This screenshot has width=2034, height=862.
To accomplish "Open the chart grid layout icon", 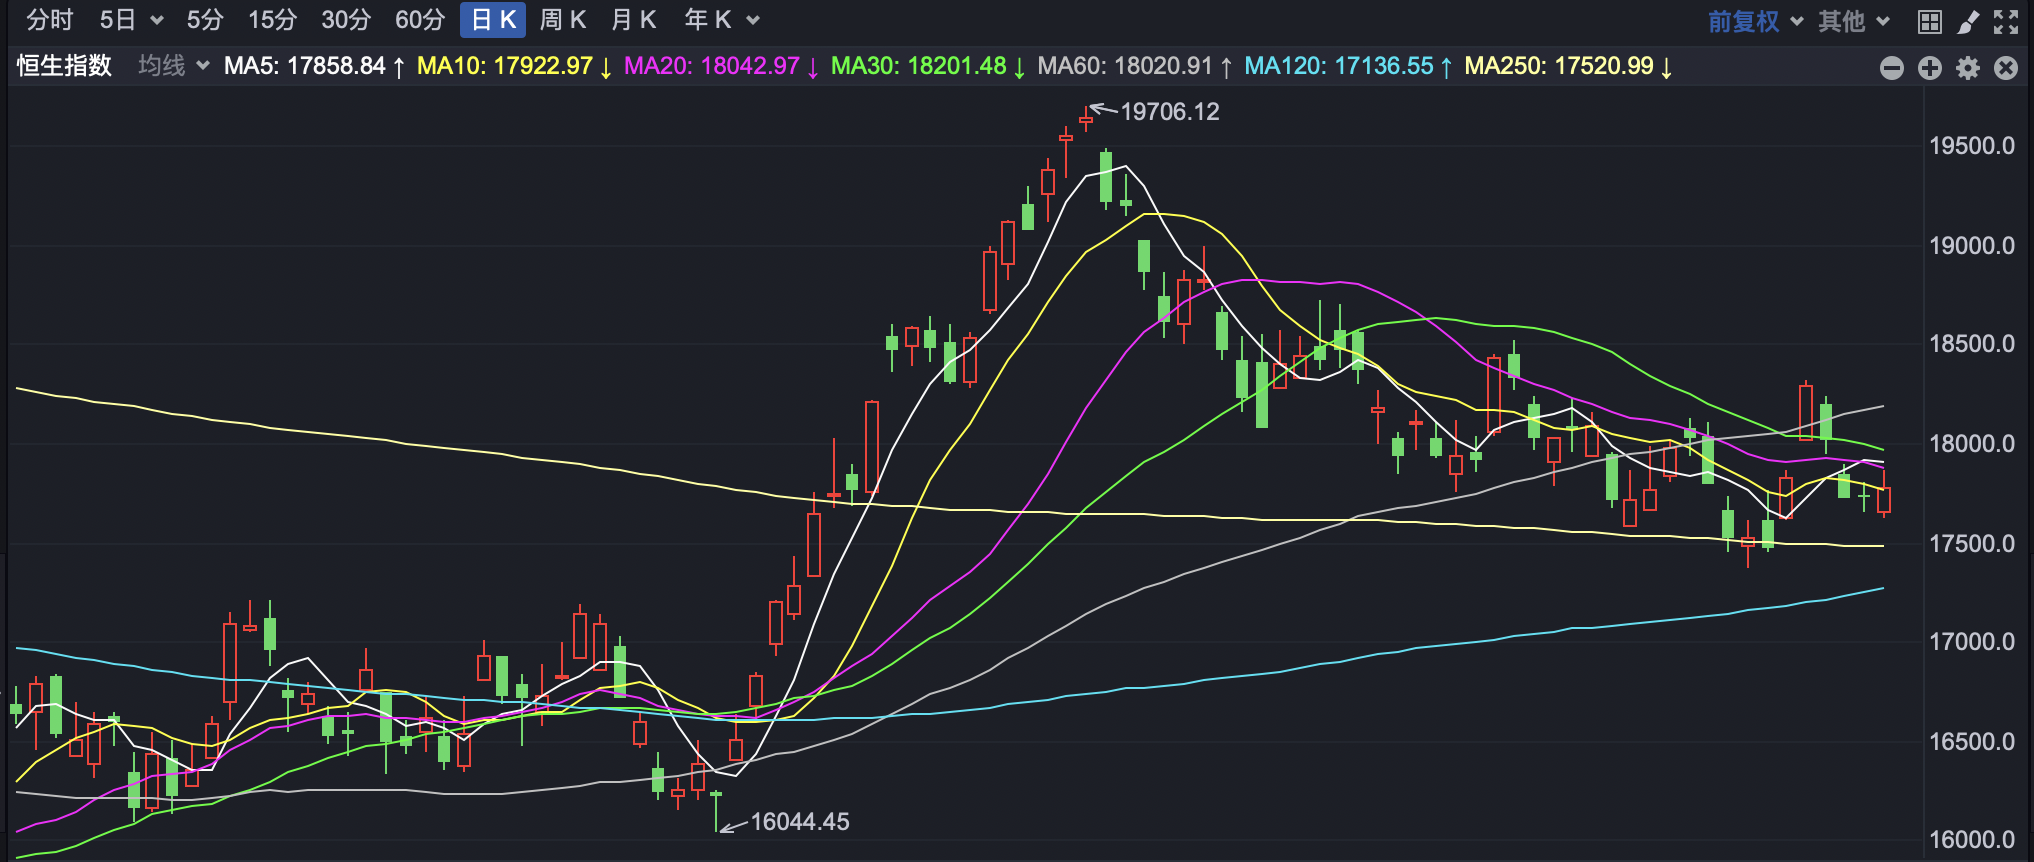I will [x=1930, y=21].
